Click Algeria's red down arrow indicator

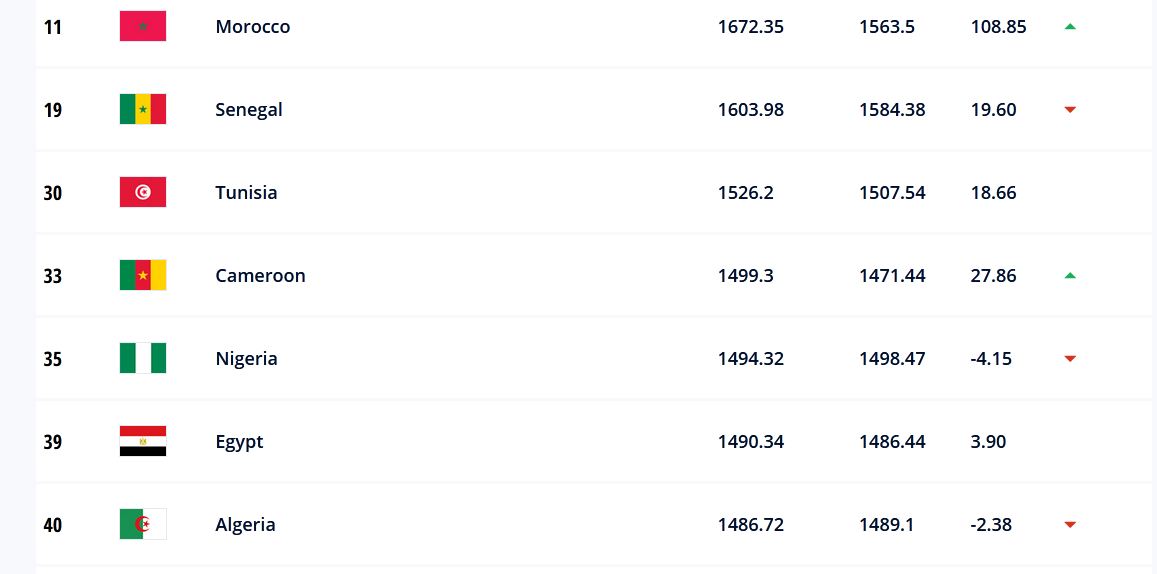pyautogui.click(x=1070, y=525)
